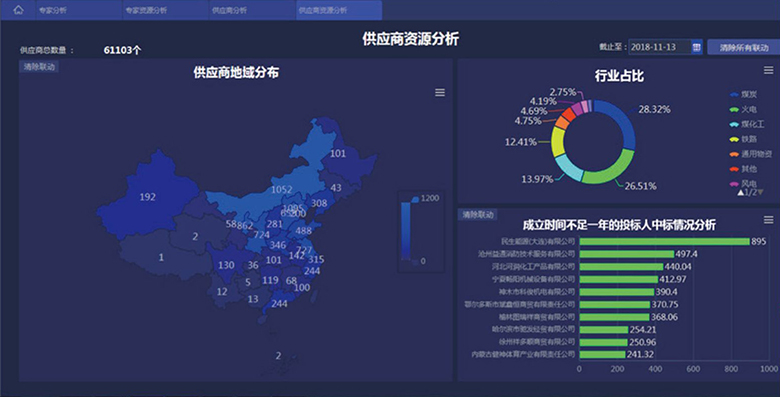
Task: Adjust the map color scale upper handle at 1200
Action: tap(414, 199)
